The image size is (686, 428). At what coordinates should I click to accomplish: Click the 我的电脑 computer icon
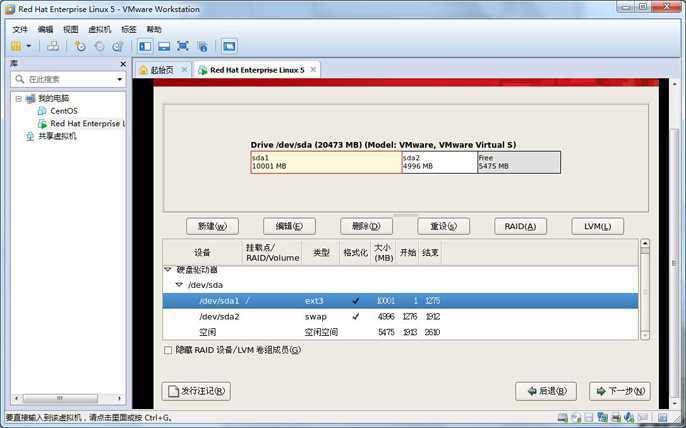(30, 98)
